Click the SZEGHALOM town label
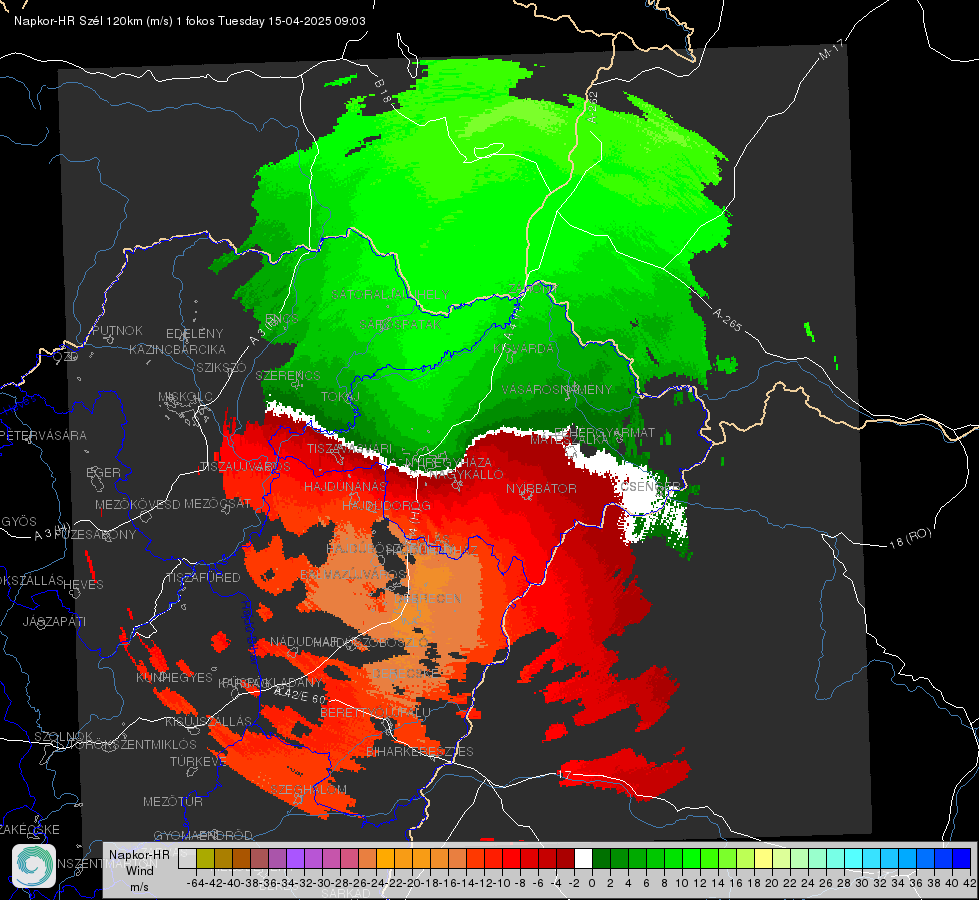979x900 pixels. pos(308,790)
